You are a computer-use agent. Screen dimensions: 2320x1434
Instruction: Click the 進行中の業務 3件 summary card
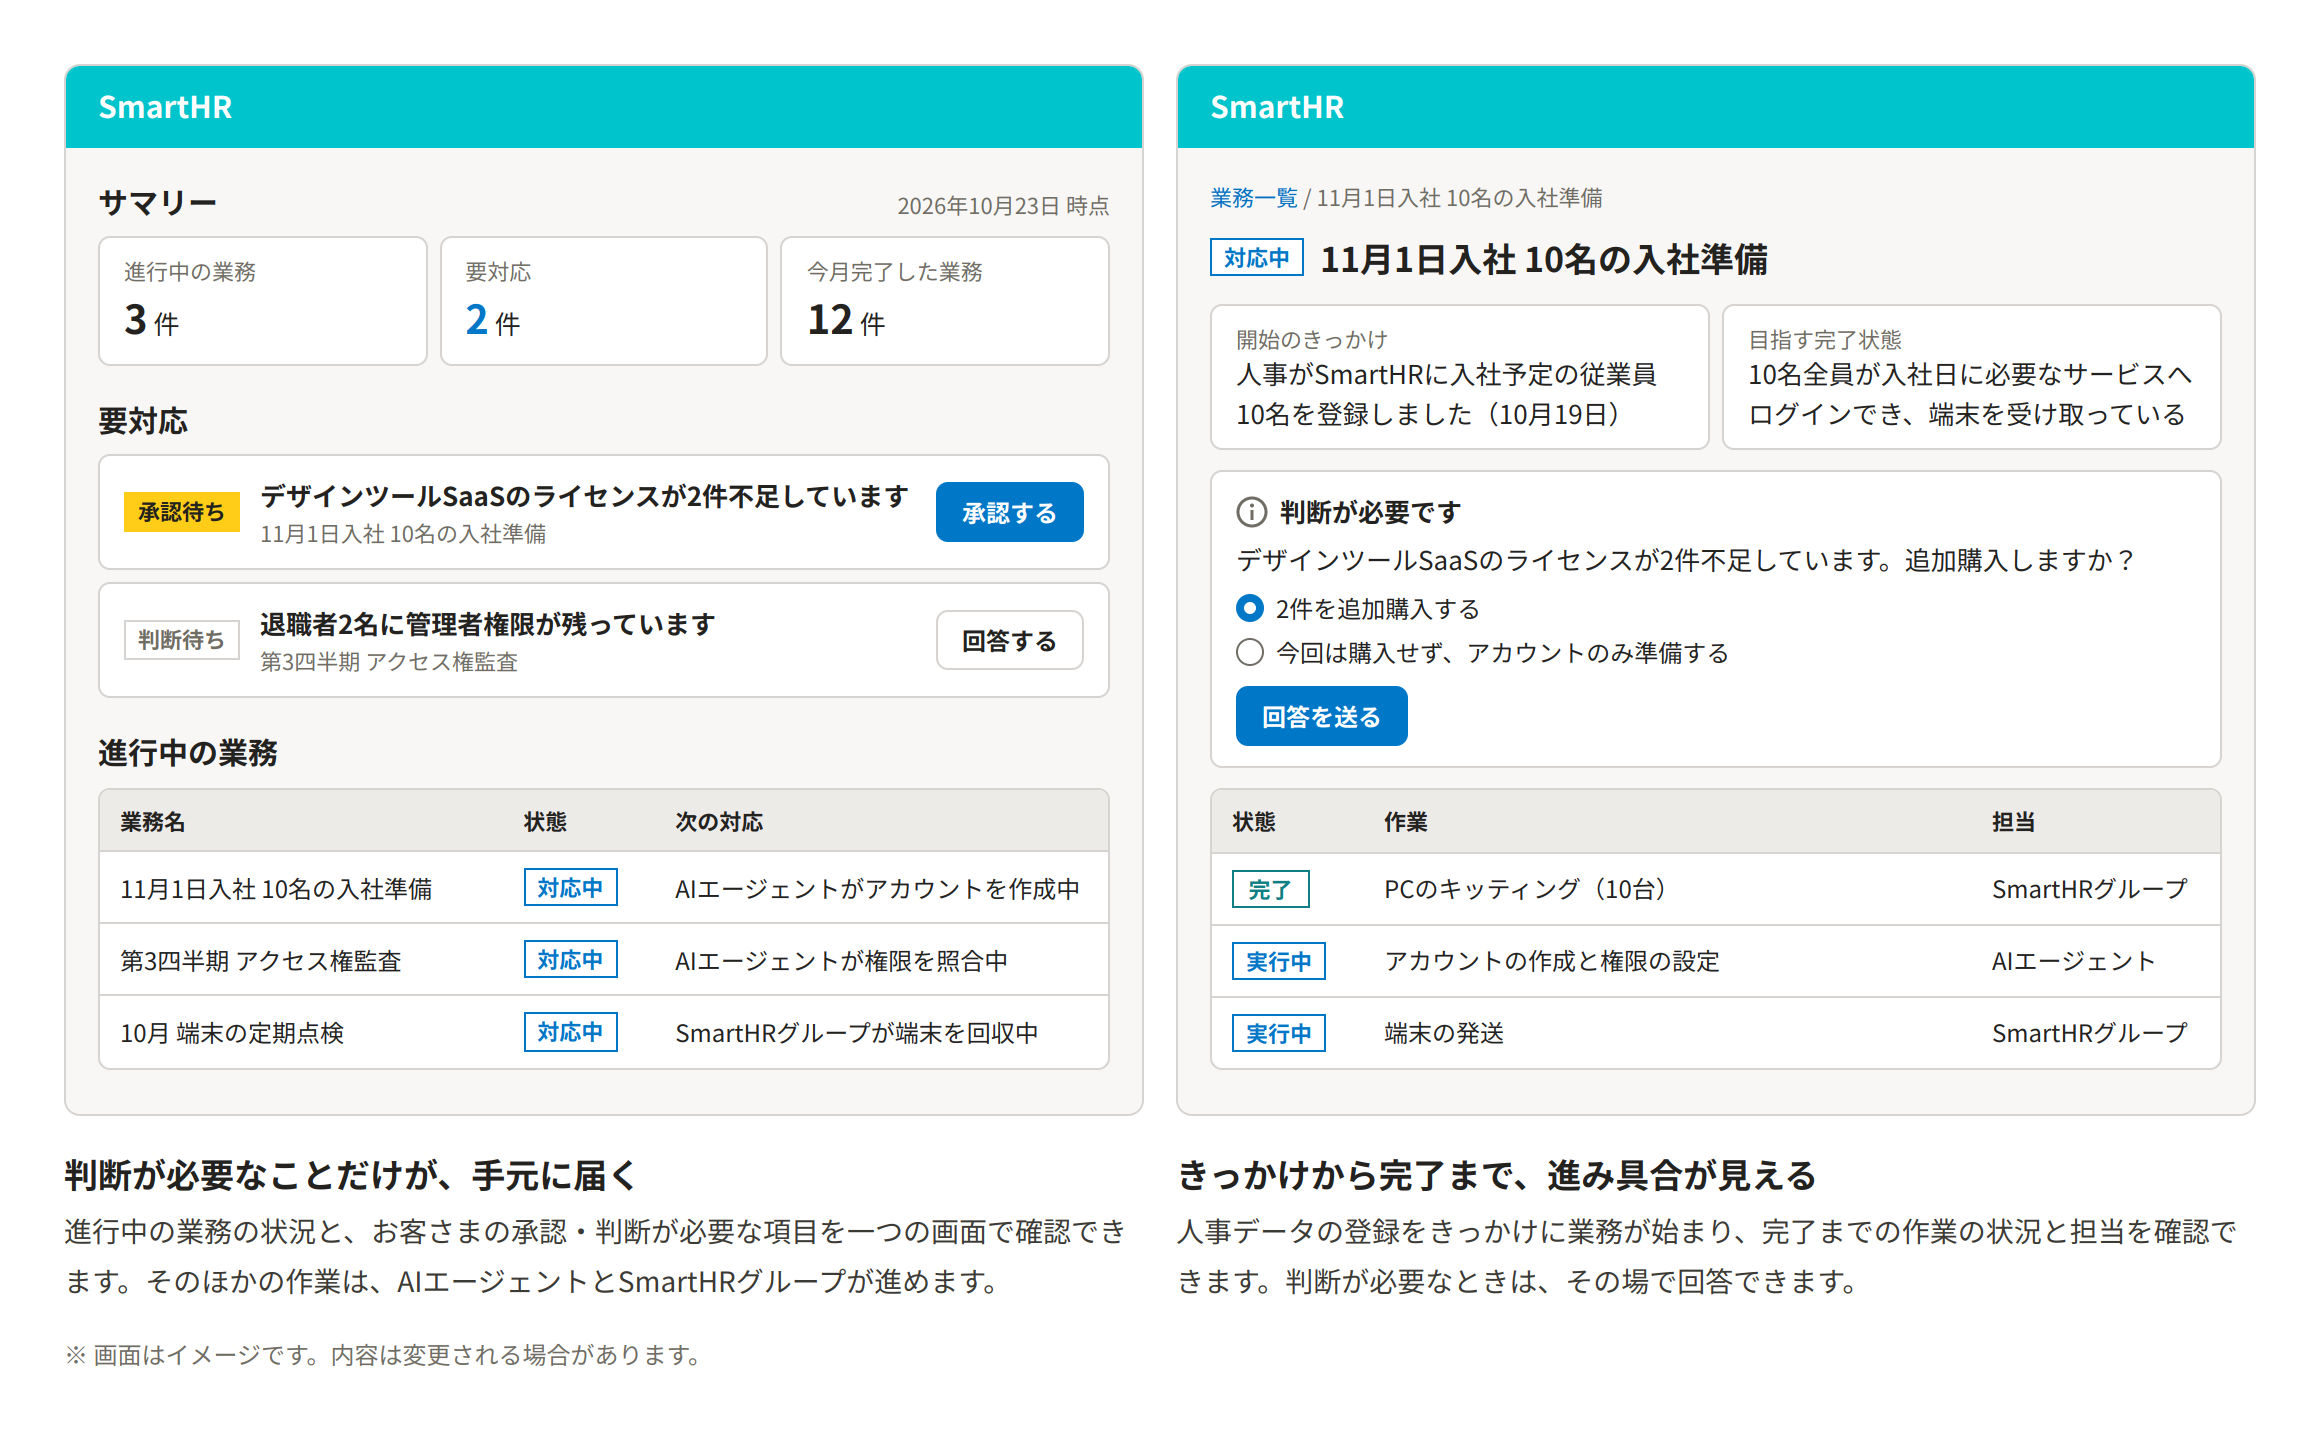tap(263, 301)
